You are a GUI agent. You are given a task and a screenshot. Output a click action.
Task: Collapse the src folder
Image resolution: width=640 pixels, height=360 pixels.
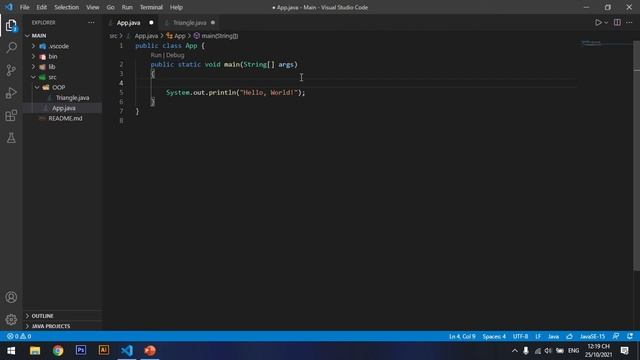click(52, 77)
